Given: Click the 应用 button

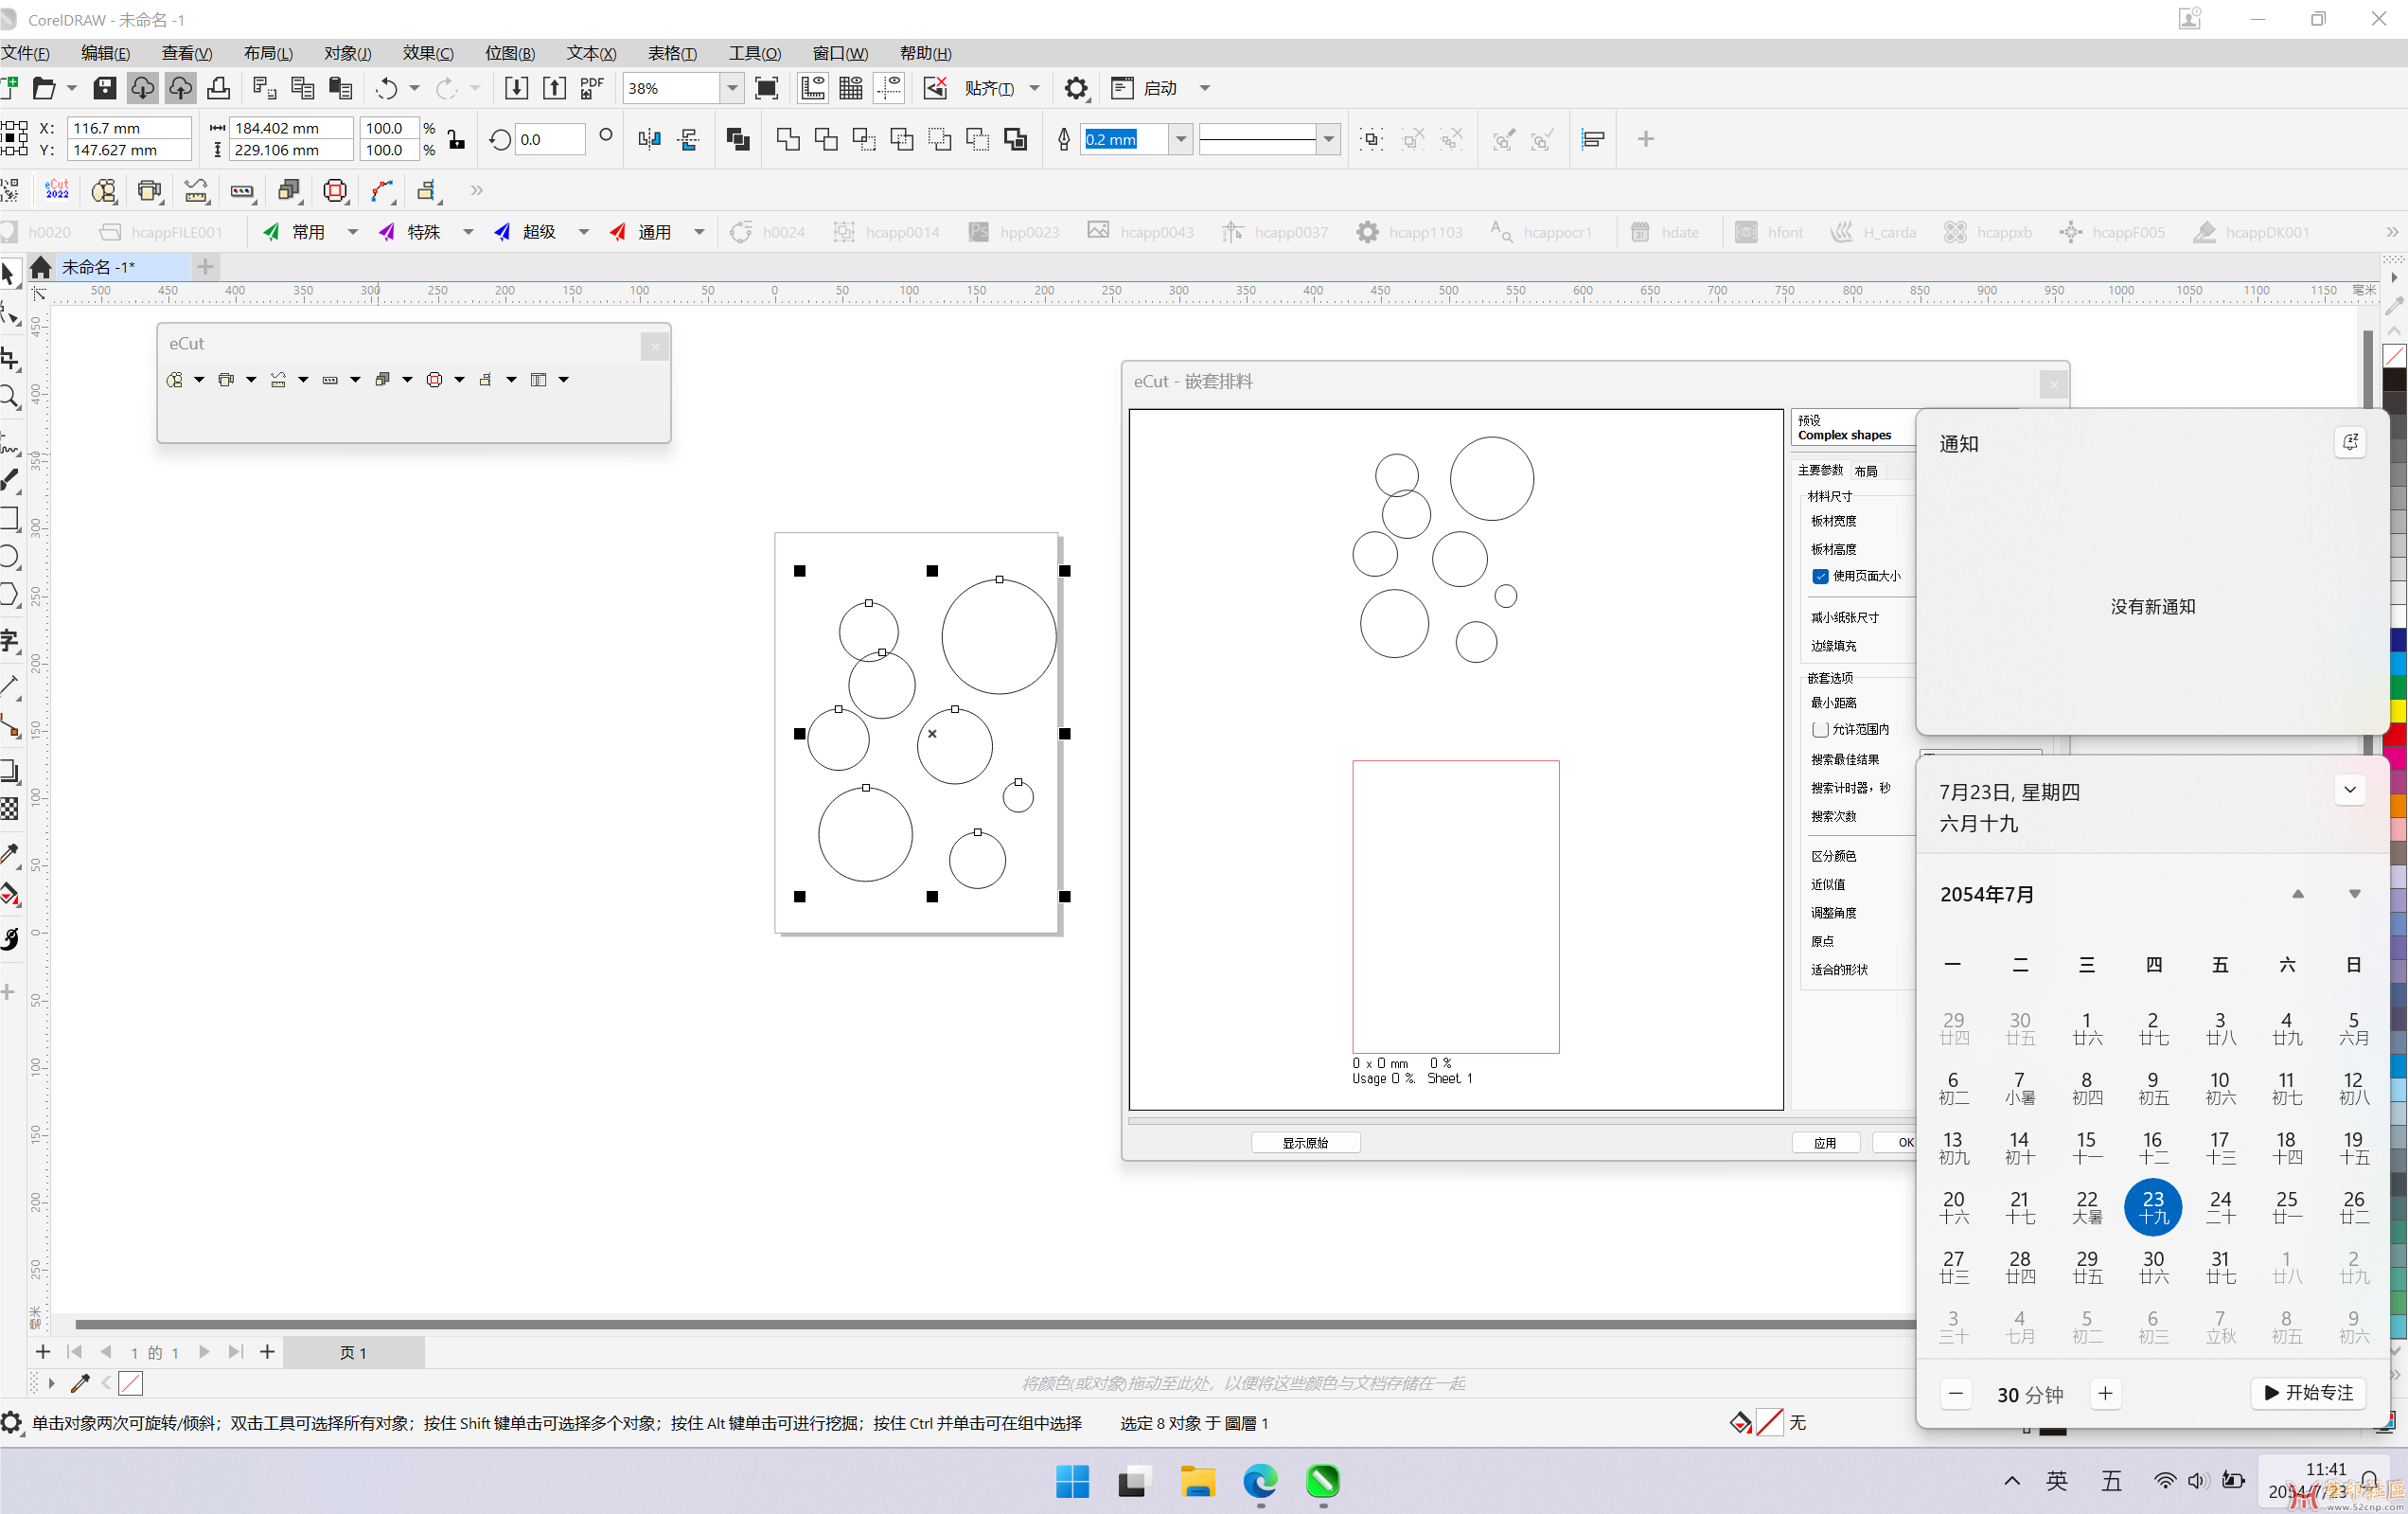Looking at the screenshot, I should [1825, 1142].
